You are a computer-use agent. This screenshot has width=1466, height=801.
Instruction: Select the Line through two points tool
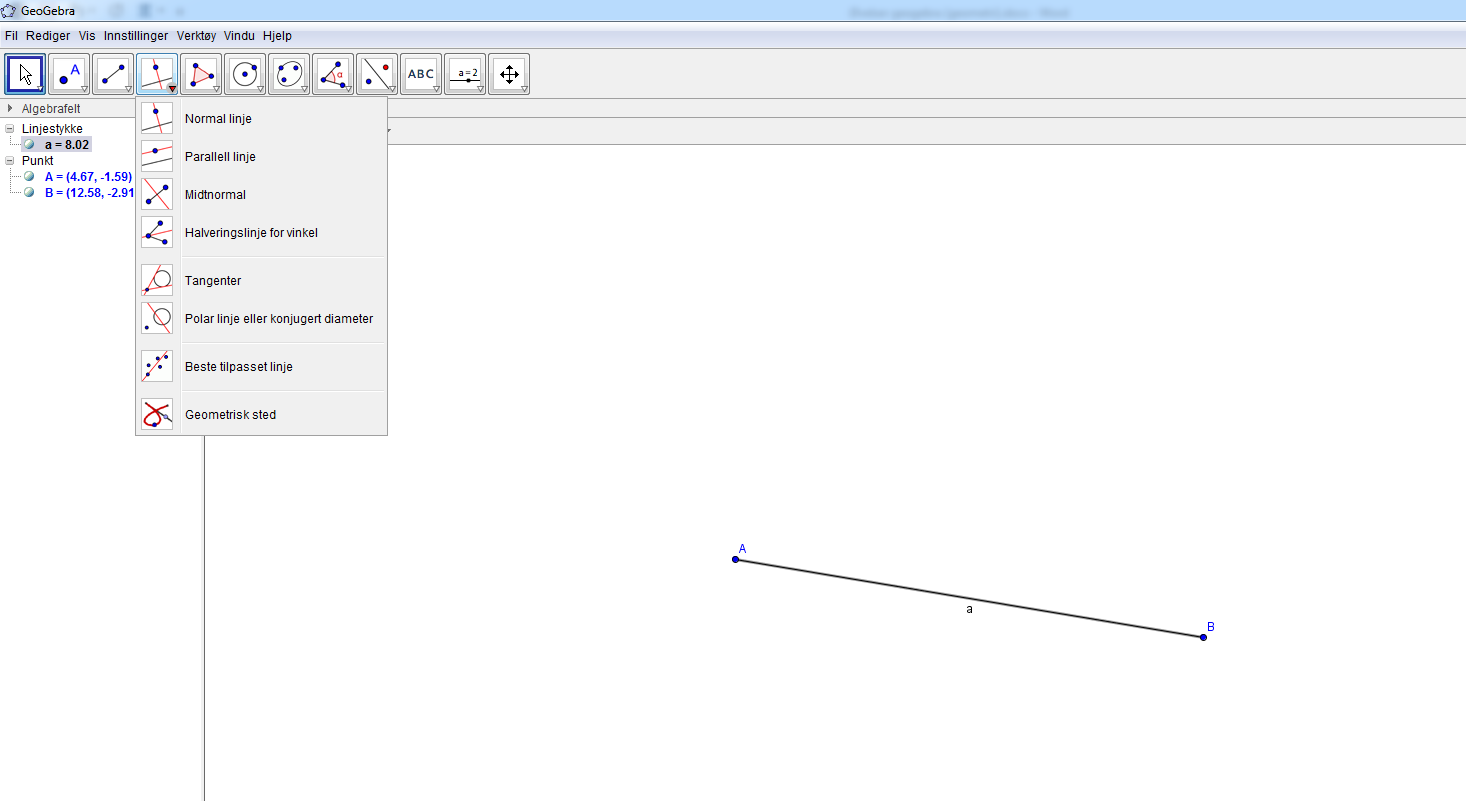coord(113,74)
